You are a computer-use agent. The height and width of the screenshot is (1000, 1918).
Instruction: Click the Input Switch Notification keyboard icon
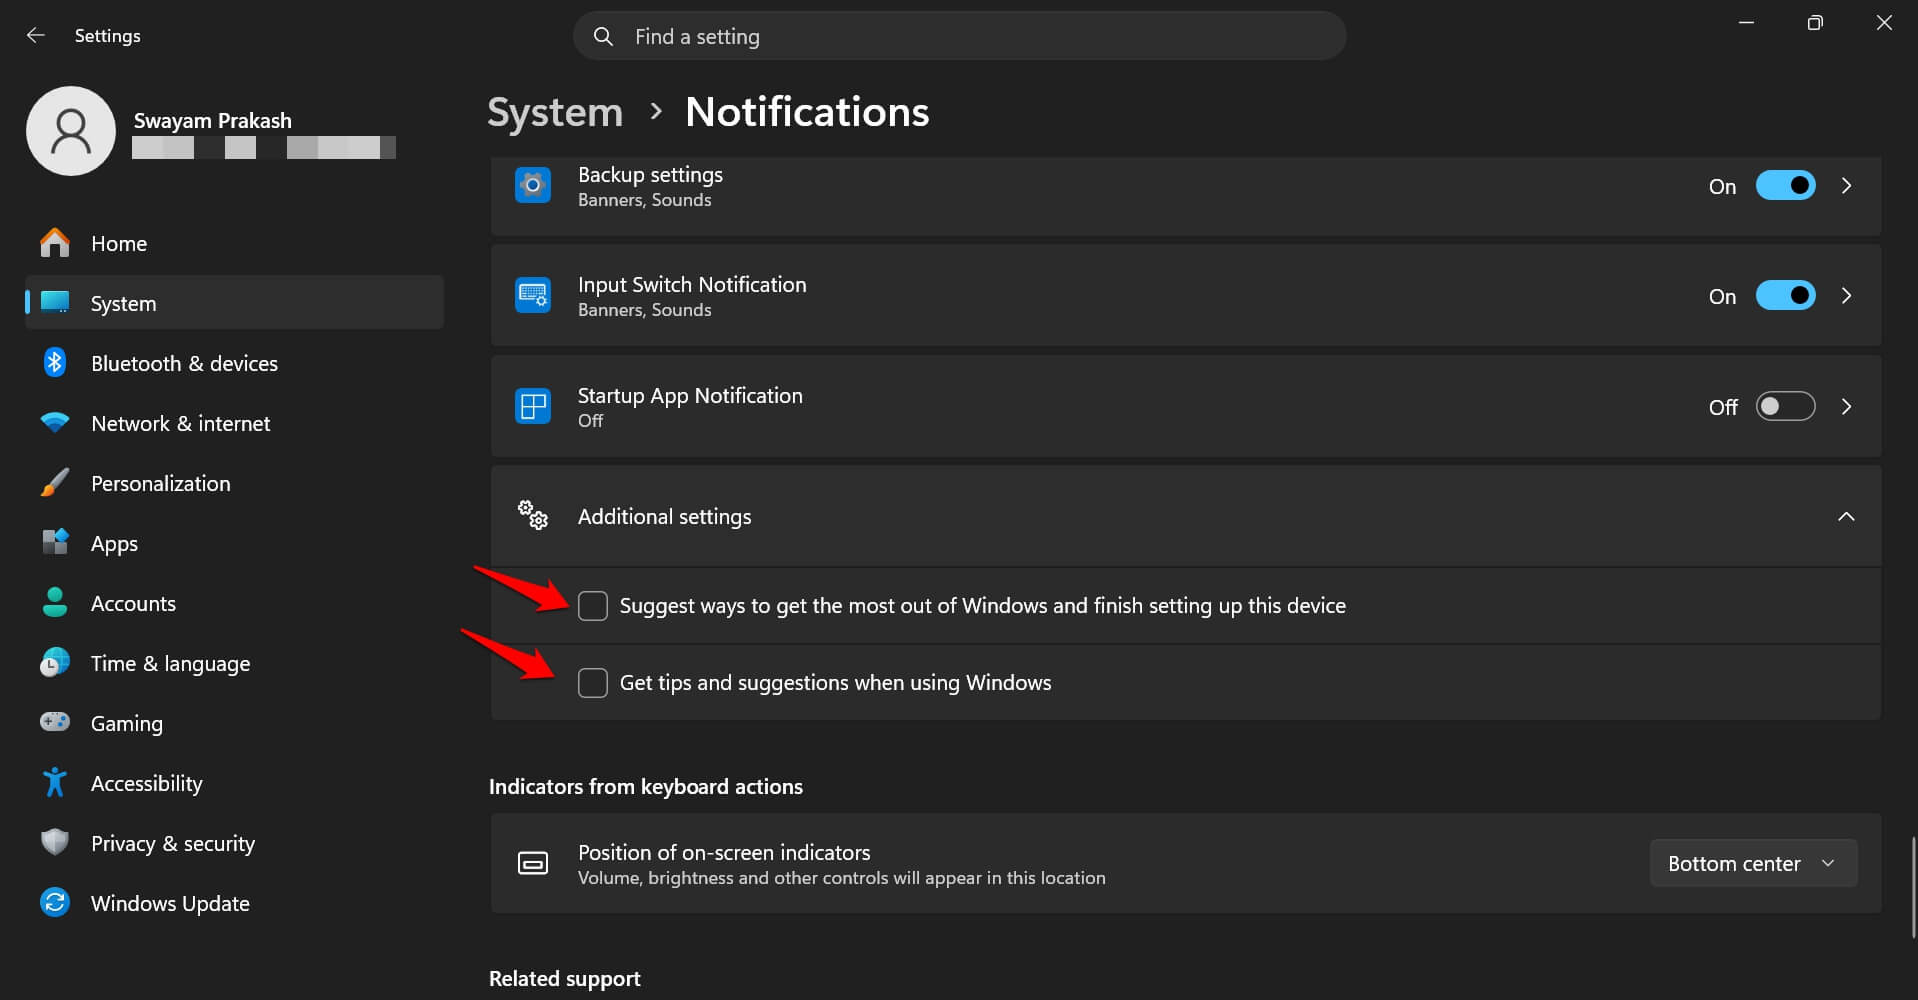(x=533, y=295)
